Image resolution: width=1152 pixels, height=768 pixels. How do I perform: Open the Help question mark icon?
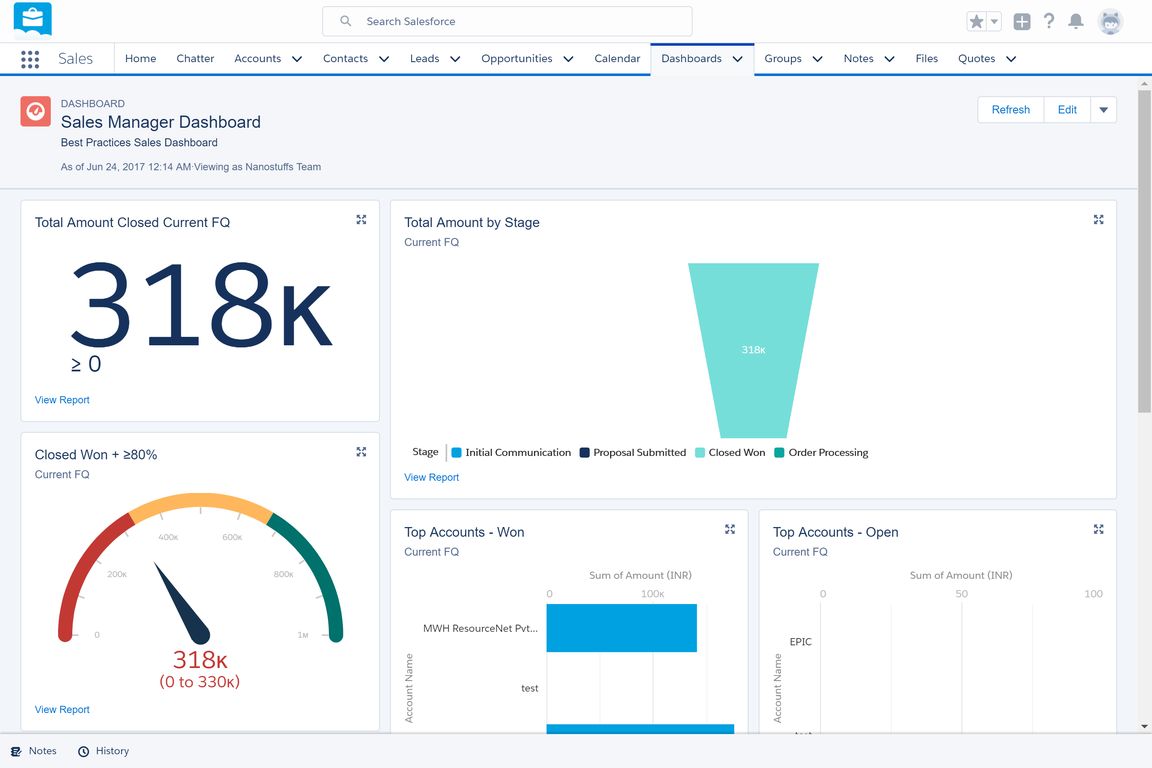pyautogui.click(x=1049, y=21)
